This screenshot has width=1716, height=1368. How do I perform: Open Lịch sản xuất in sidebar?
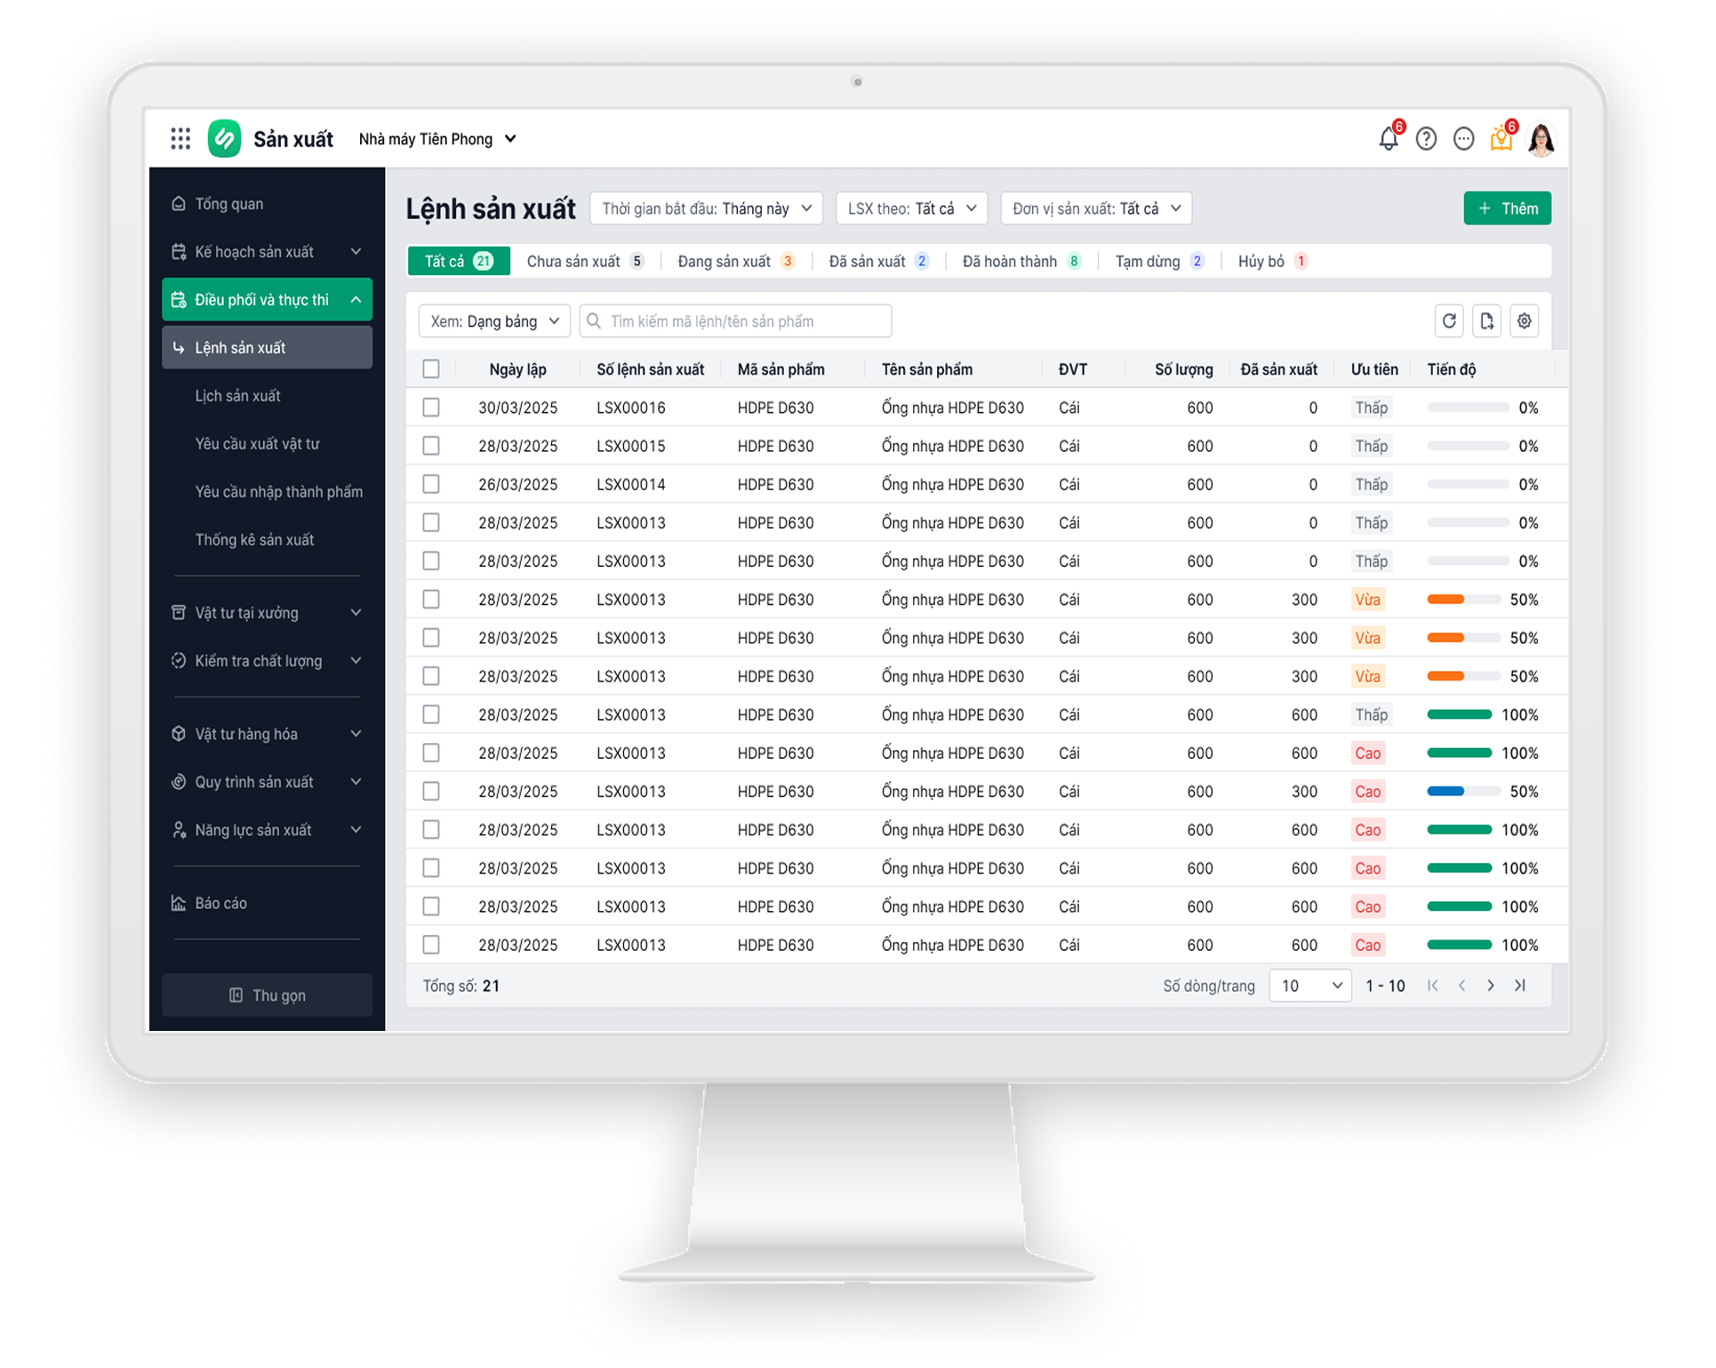(238, 396)
